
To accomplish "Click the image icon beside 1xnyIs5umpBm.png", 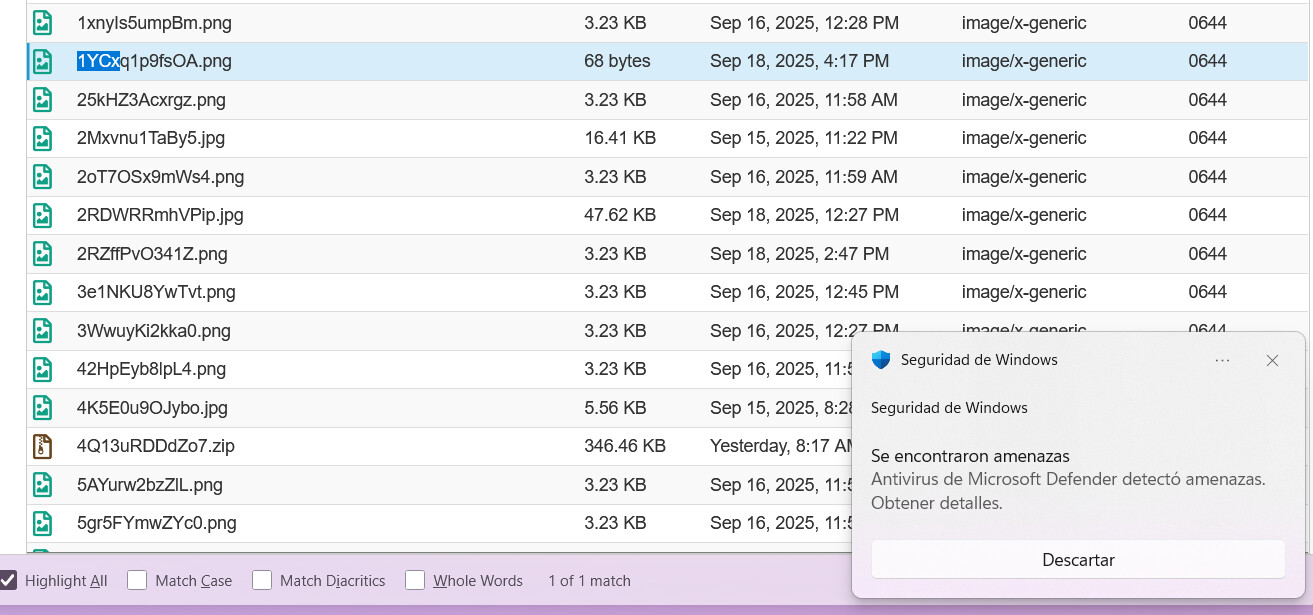I will click(42, 23).
